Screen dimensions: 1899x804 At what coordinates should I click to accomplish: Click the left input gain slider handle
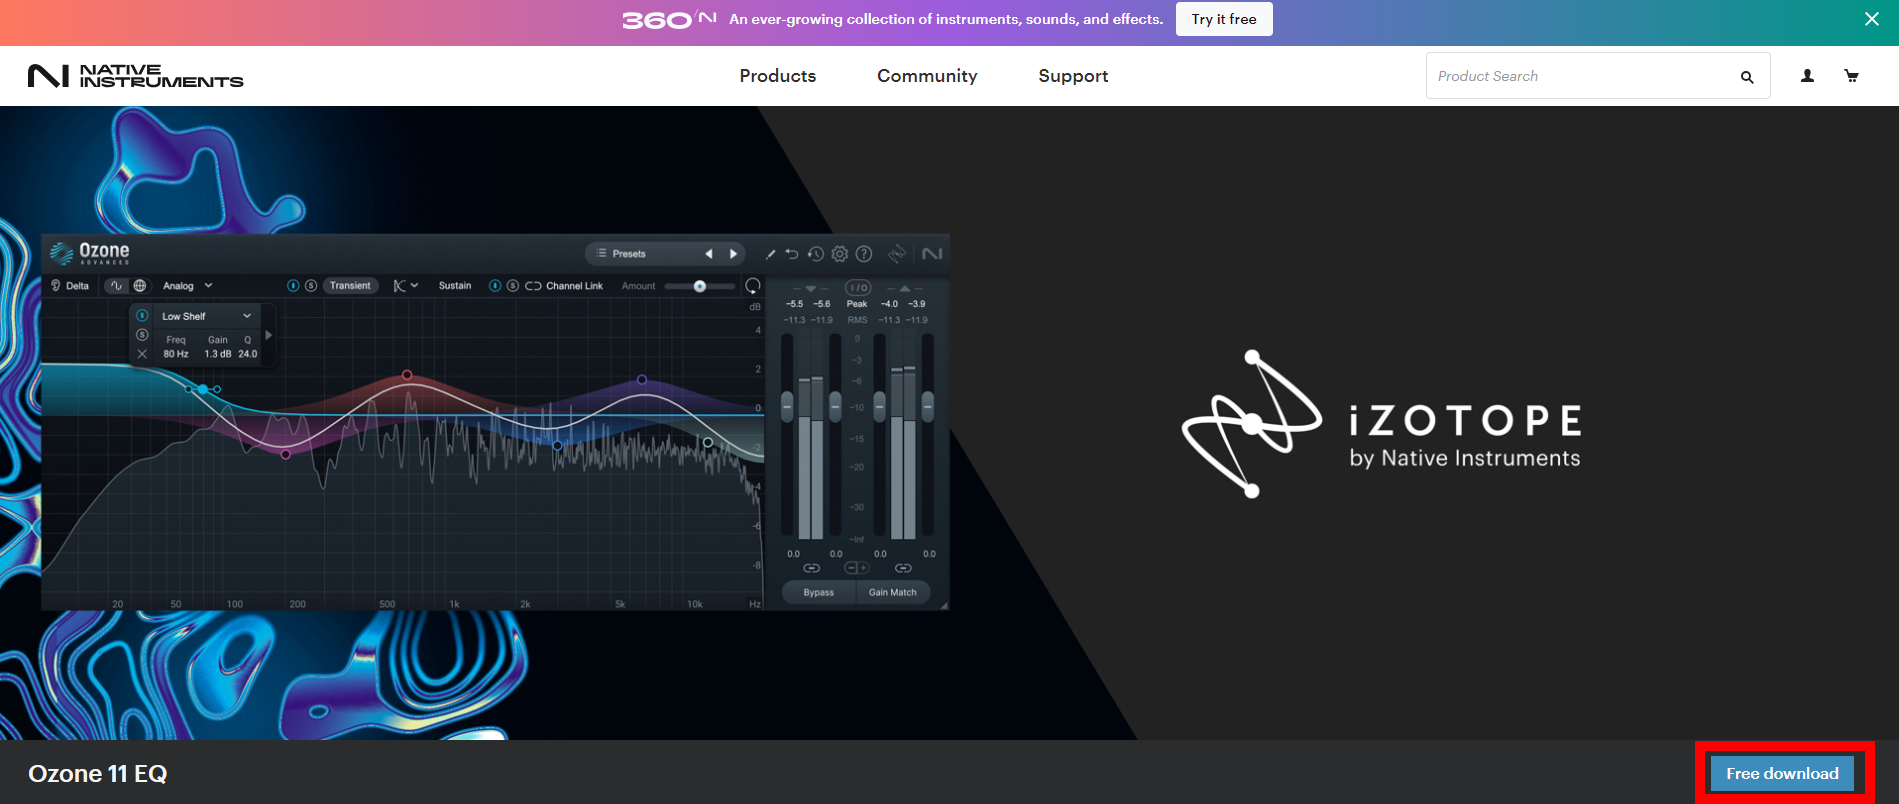(x=787, y=406)
